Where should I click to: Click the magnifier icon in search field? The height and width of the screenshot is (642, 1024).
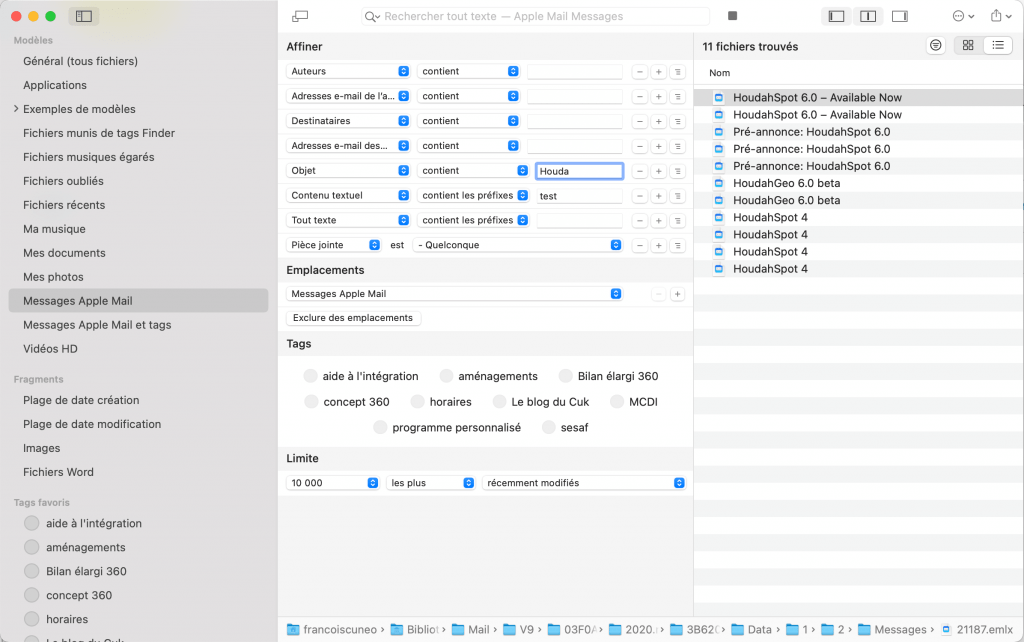(x=372, y=16)
